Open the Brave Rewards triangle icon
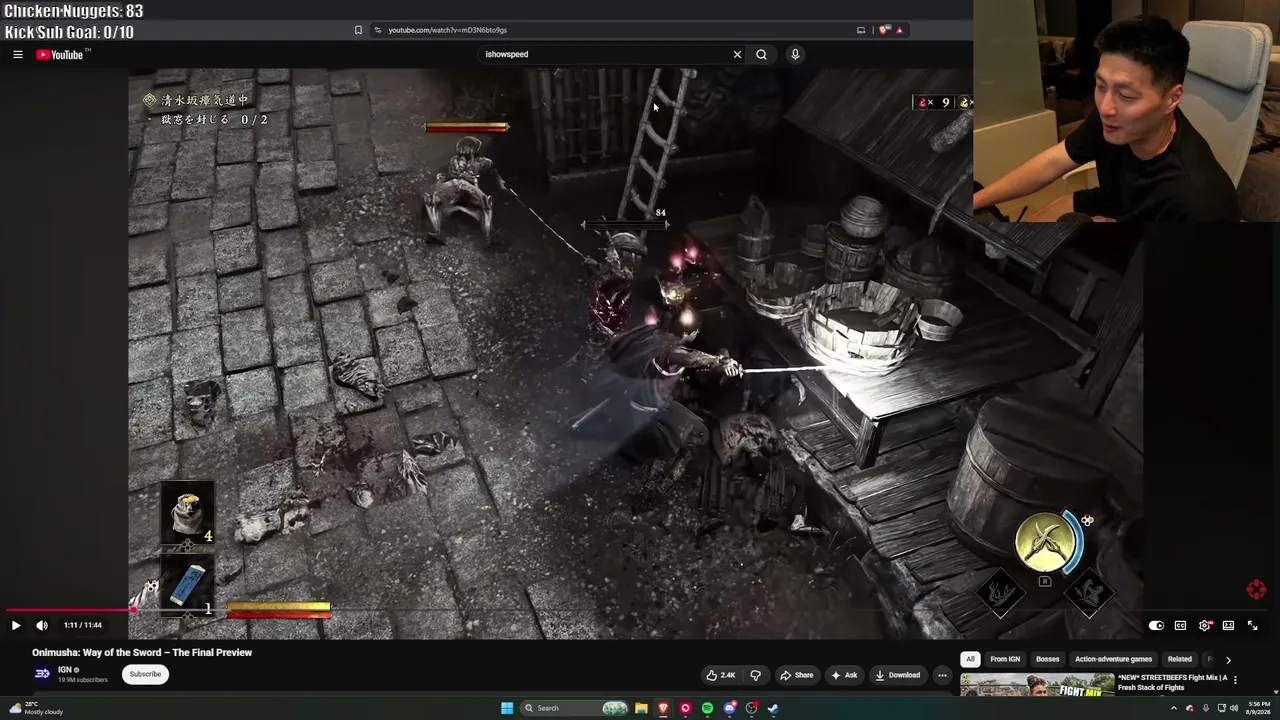1280x720 pixels. pyautogui.click(x=899, y=30)
